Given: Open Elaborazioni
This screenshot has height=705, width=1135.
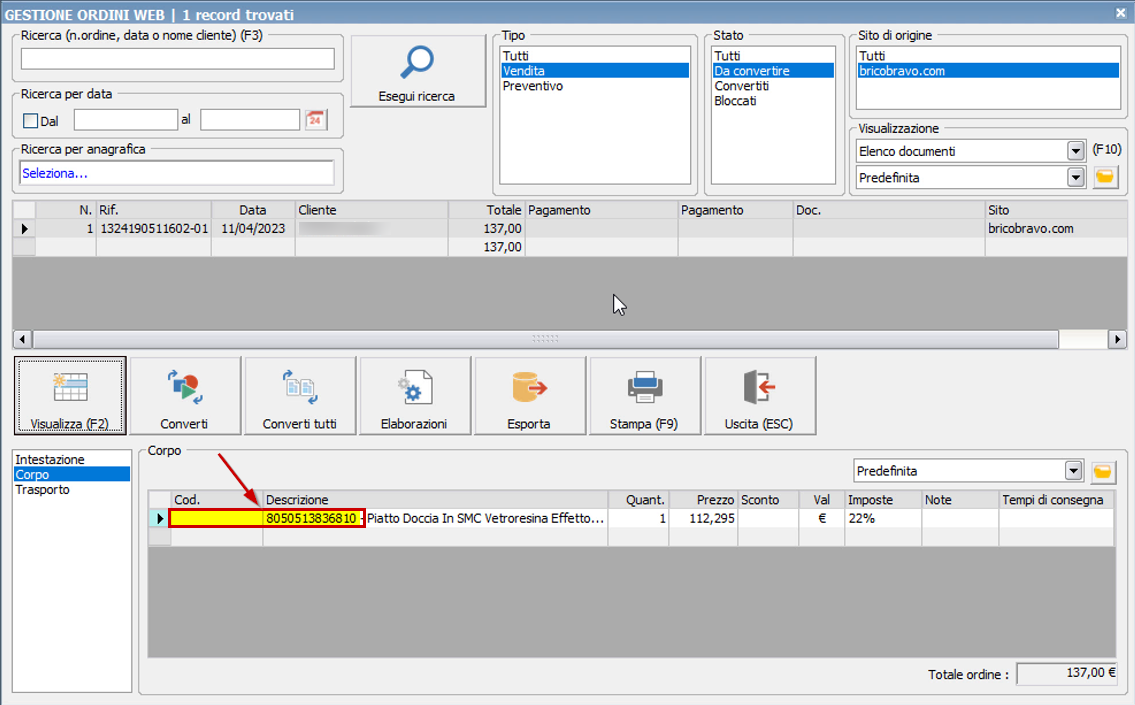Looking at the screenshot, I should pyautogui.click(x=414, y=395).
